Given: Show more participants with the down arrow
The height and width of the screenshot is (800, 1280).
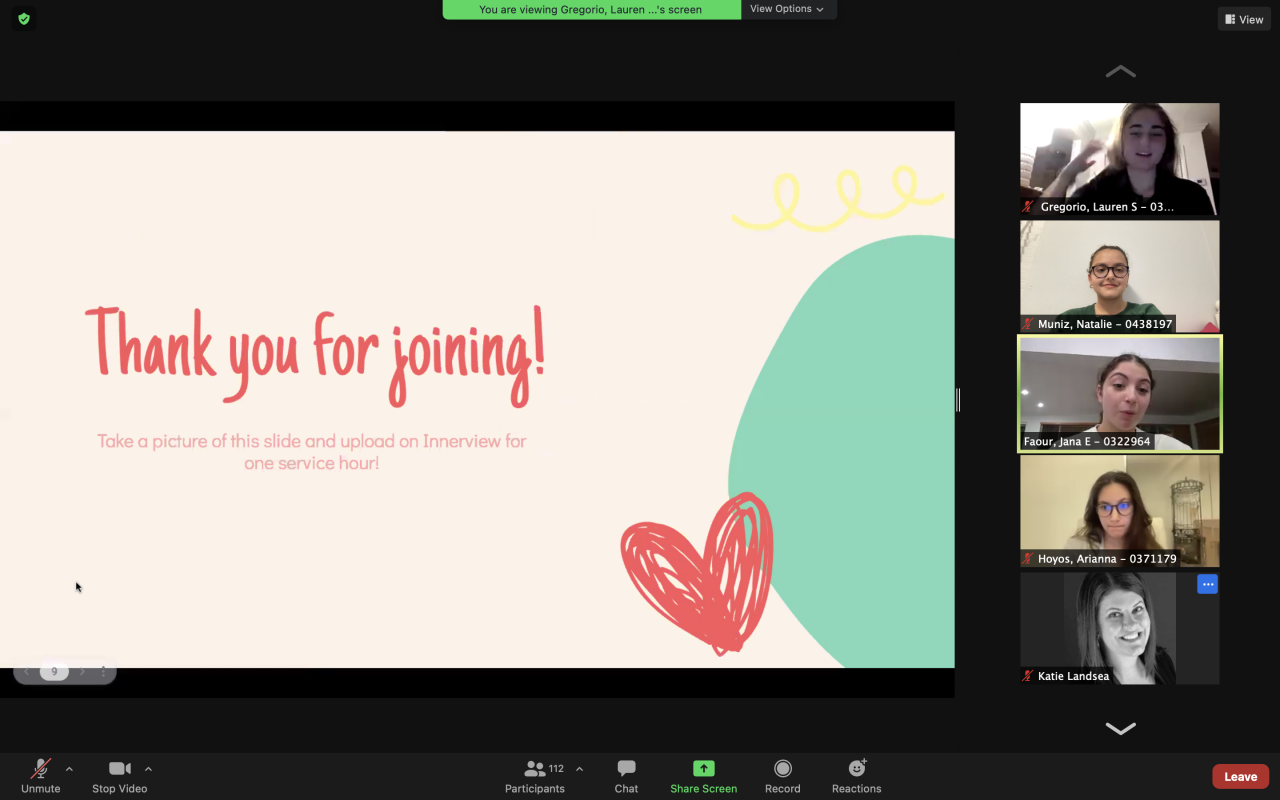Looking at the screenshot, I should pyautogui.click(x=1120, y=728).
